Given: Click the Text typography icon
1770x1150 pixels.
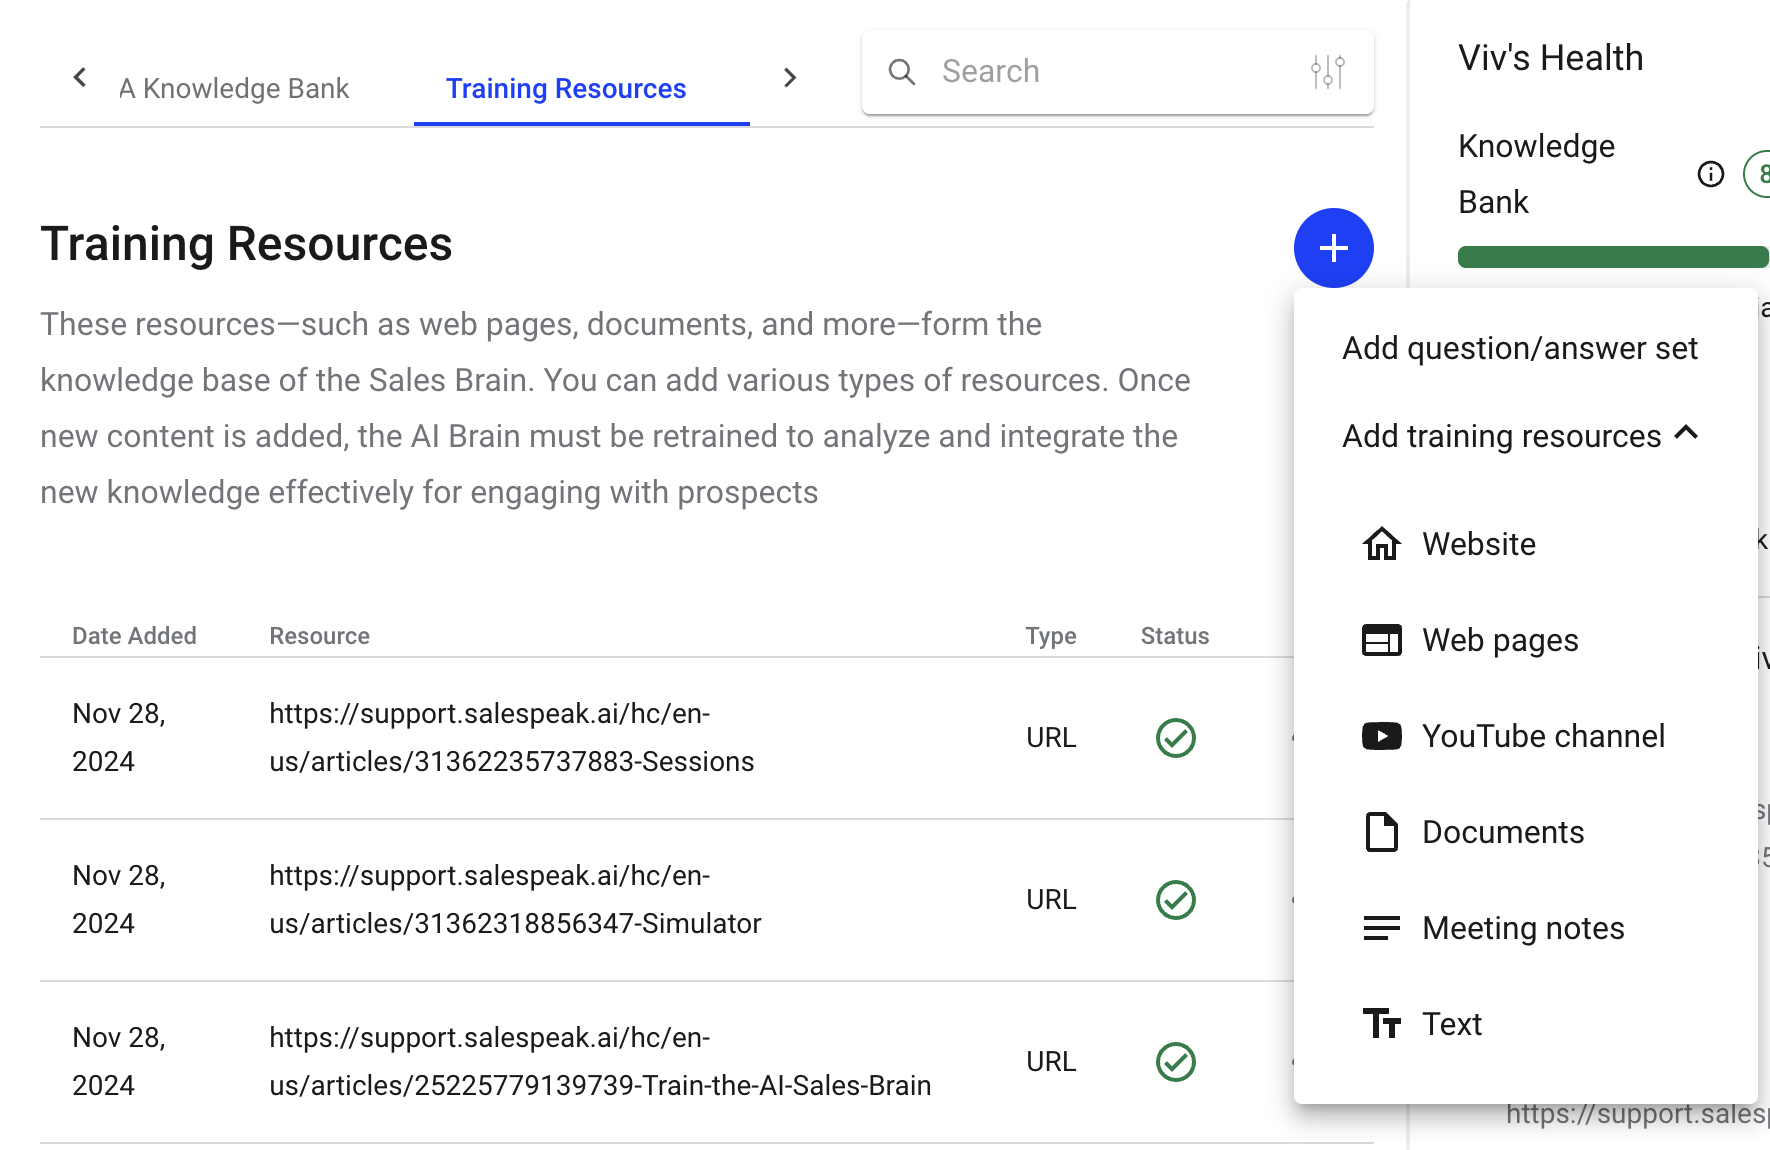Looking at the screenshot, I should pyautogui.click(x=1381, y=1024).
